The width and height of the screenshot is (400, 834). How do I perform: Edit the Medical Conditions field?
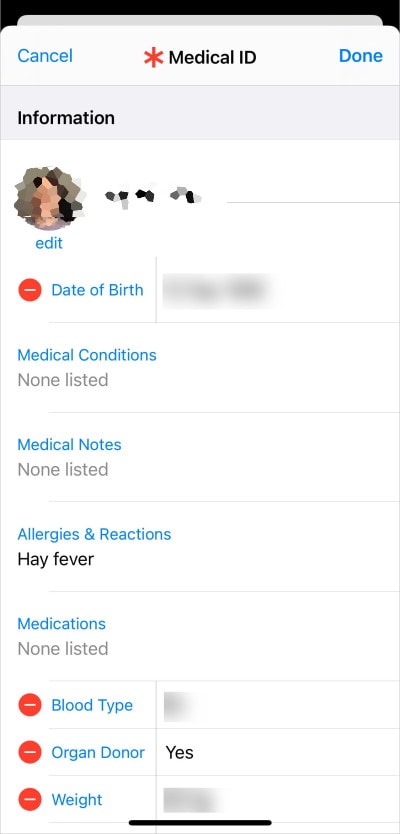(200, 368)
